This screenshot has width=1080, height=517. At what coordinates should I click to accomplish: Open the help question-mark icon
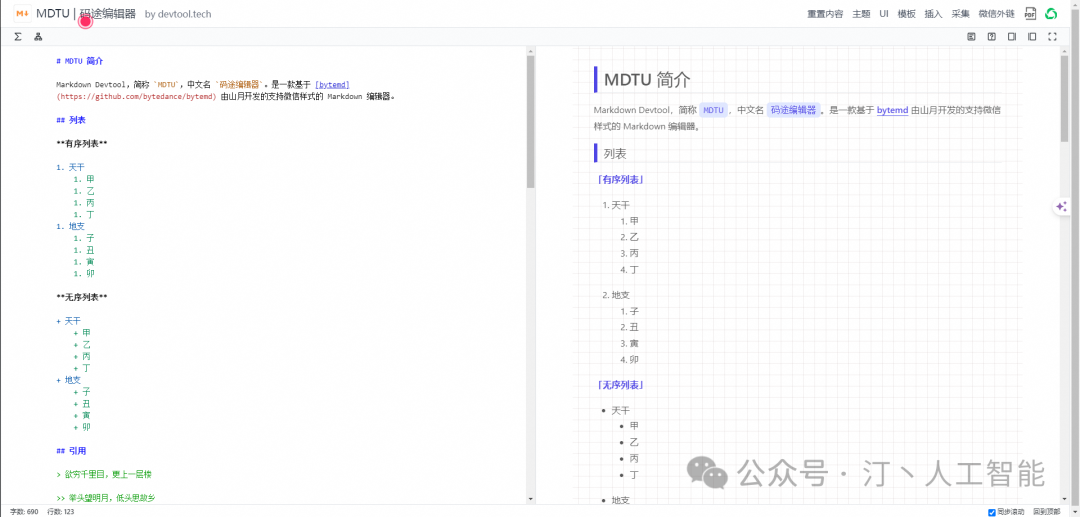(x=991, y=36)
